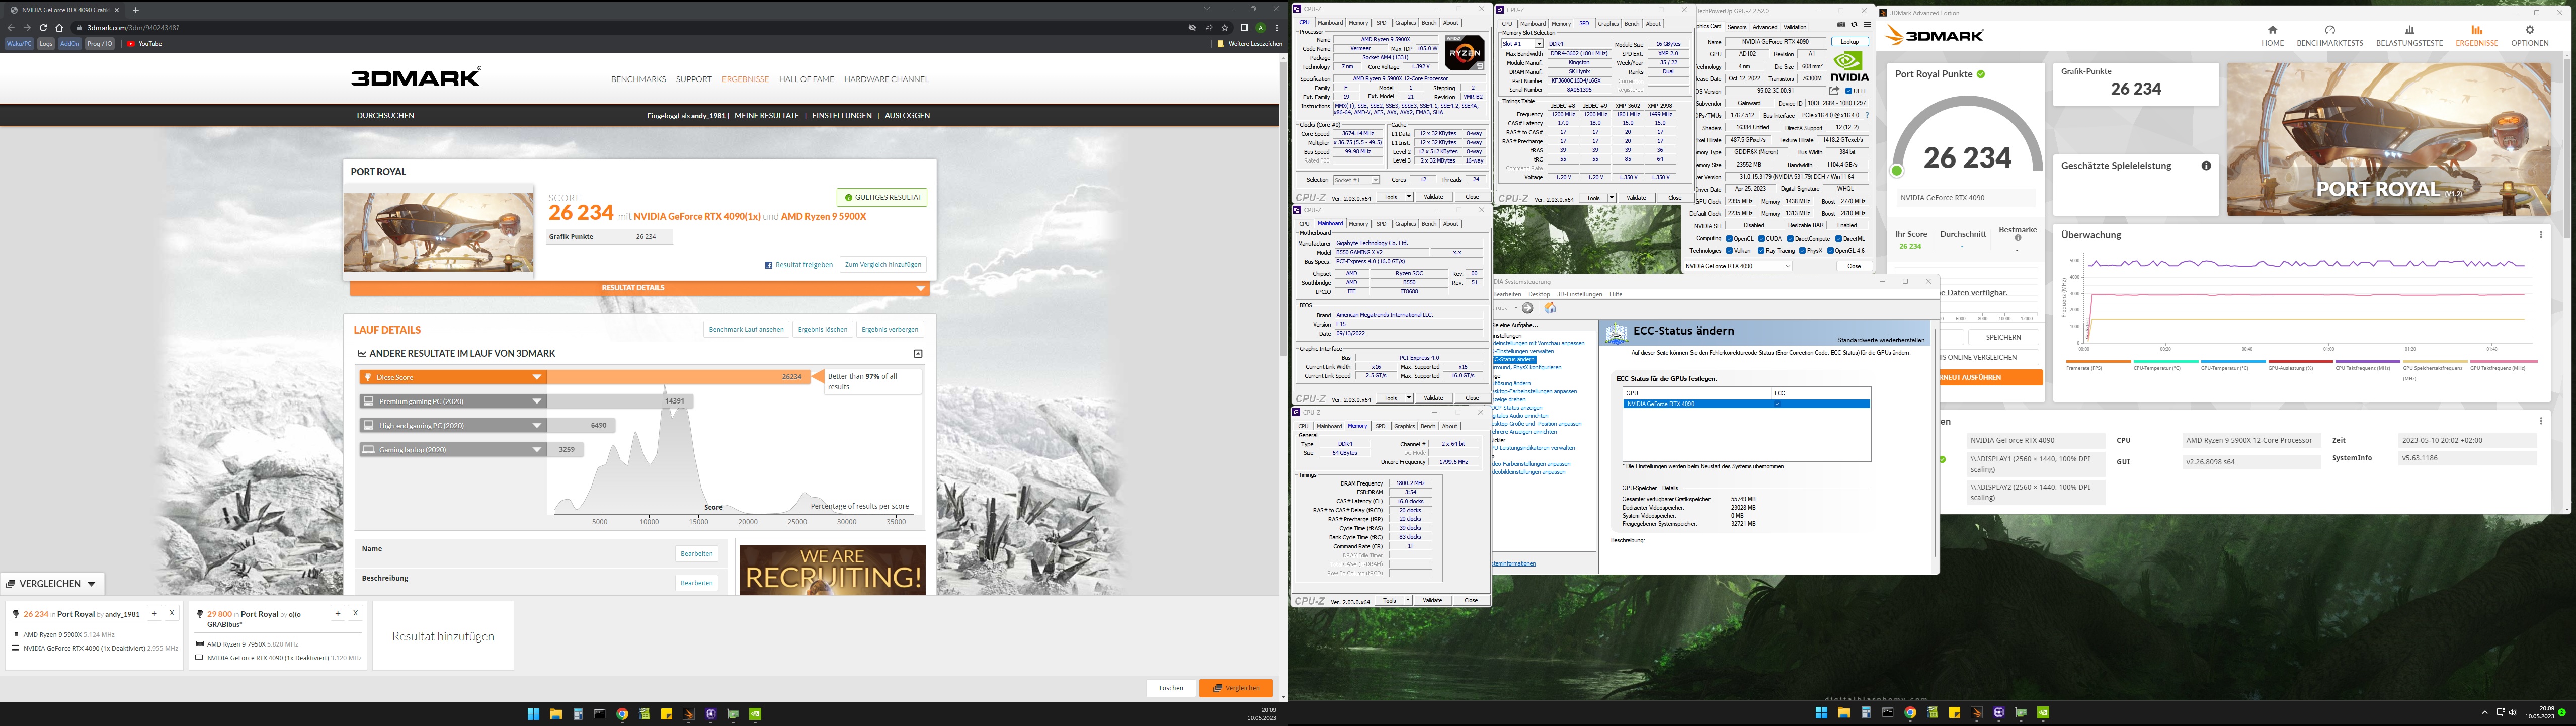
Task: Bookmark this page with the star icon
Action: [1225, 28]
